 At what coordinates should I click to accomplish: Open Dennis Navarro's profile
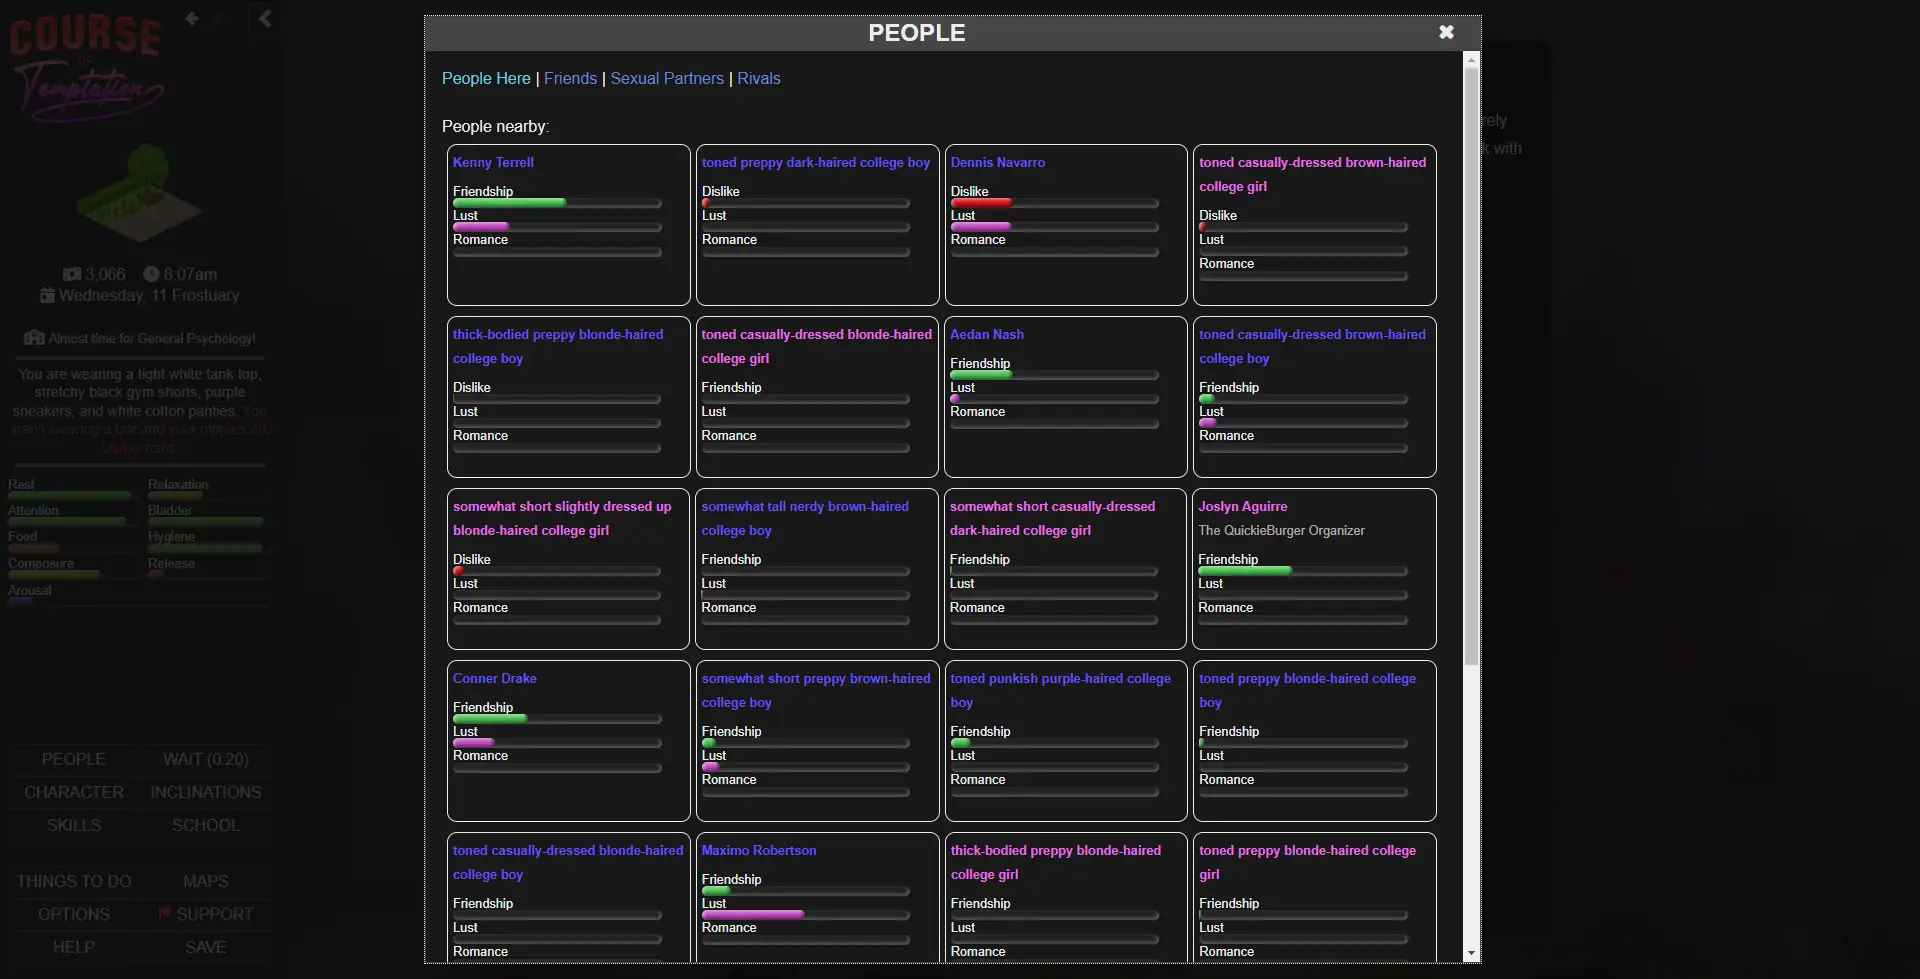pyautogui.click(x=997, y=162)
